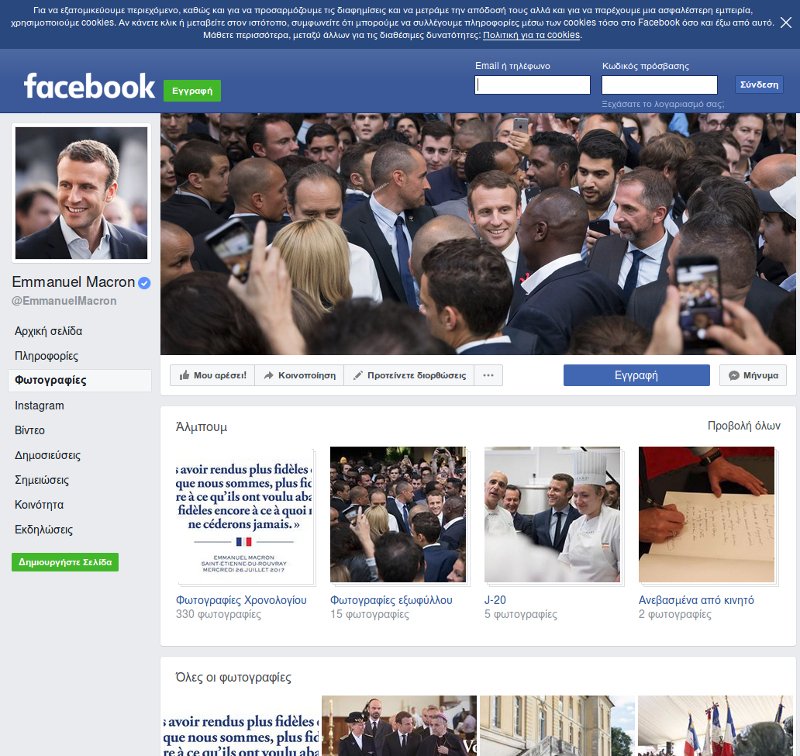Open the Πολιτική για τα cookies link
800x756 pixels.
tap(531, 35)
